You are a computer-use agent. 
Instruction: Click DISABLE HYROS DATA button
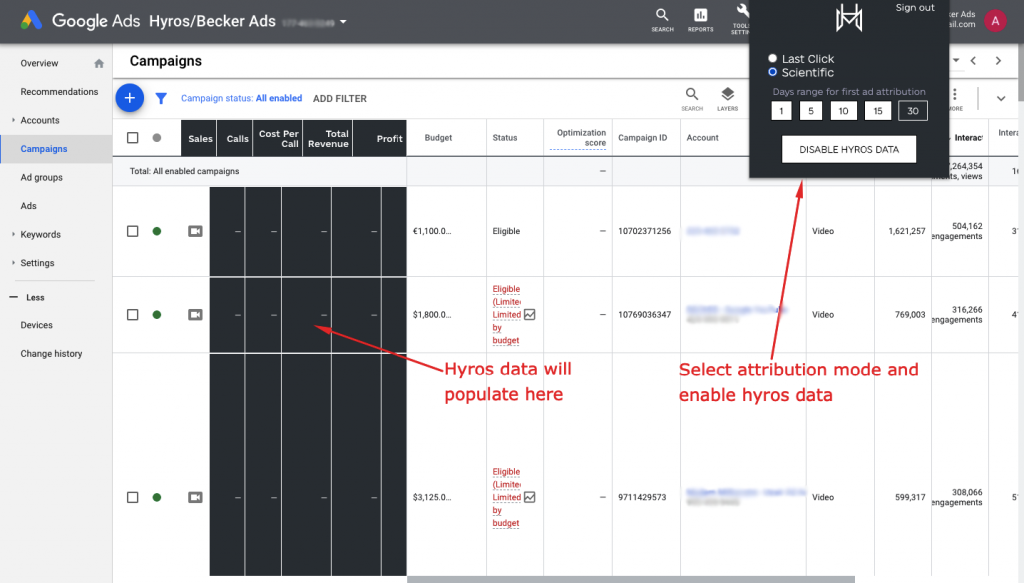point(849,150)
